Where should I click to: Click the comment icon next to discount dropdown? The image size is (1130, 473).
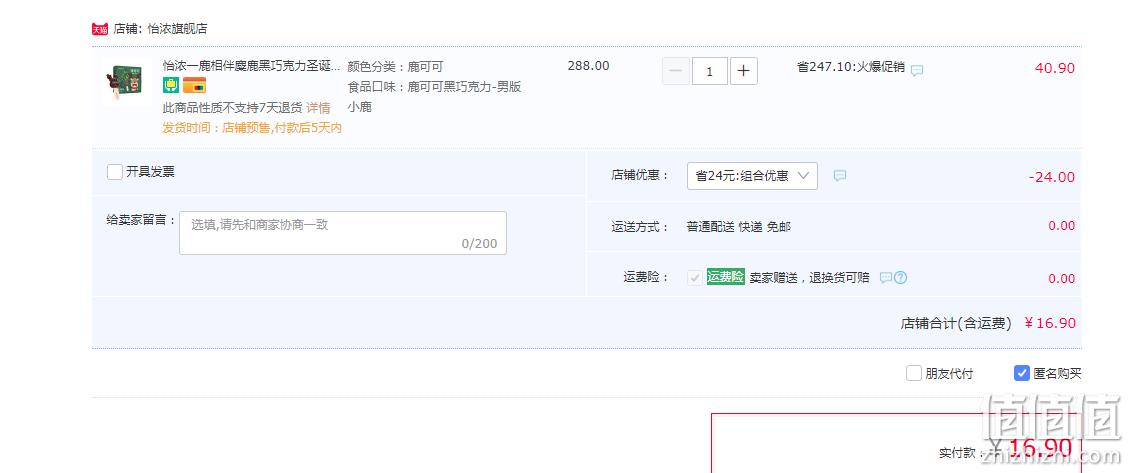click(x=840, y=175)
